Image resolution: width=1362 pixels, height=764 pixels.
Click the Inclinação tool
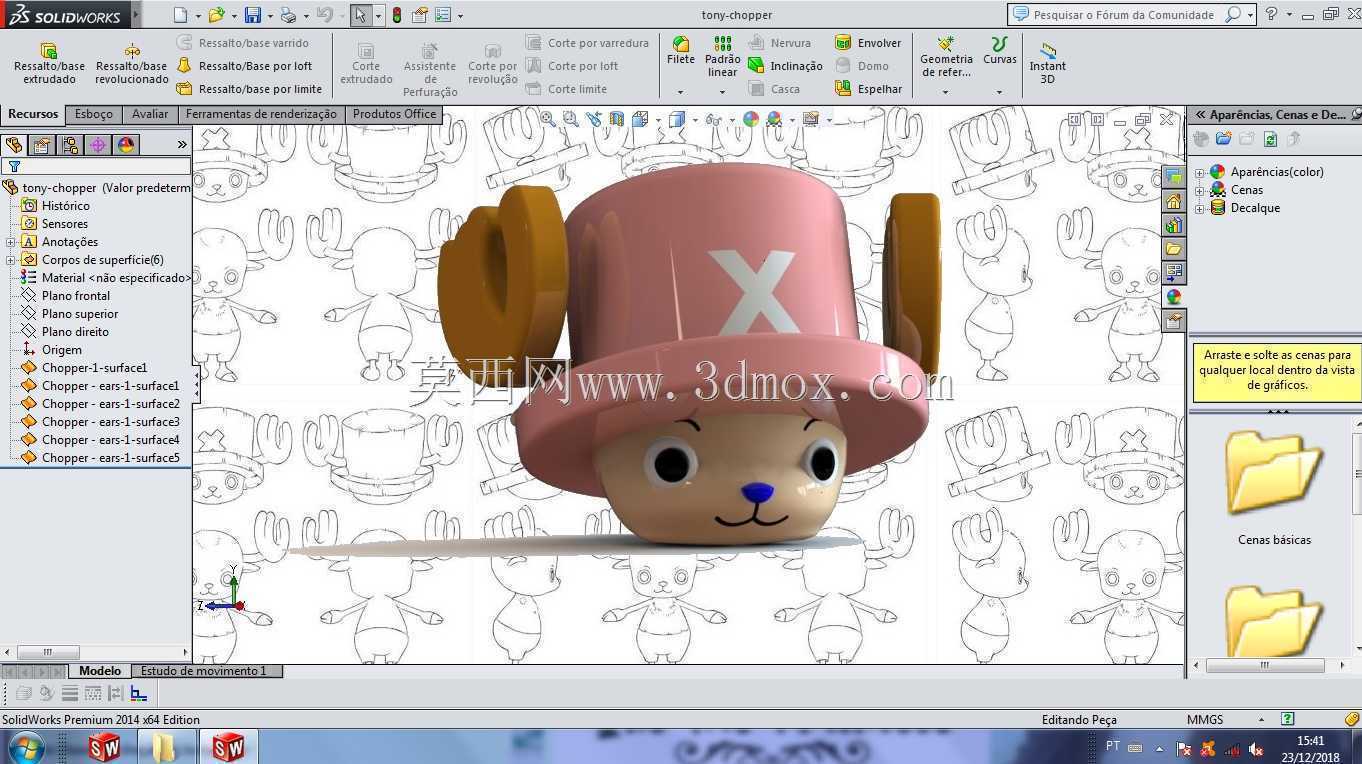(x=785, y=66)
